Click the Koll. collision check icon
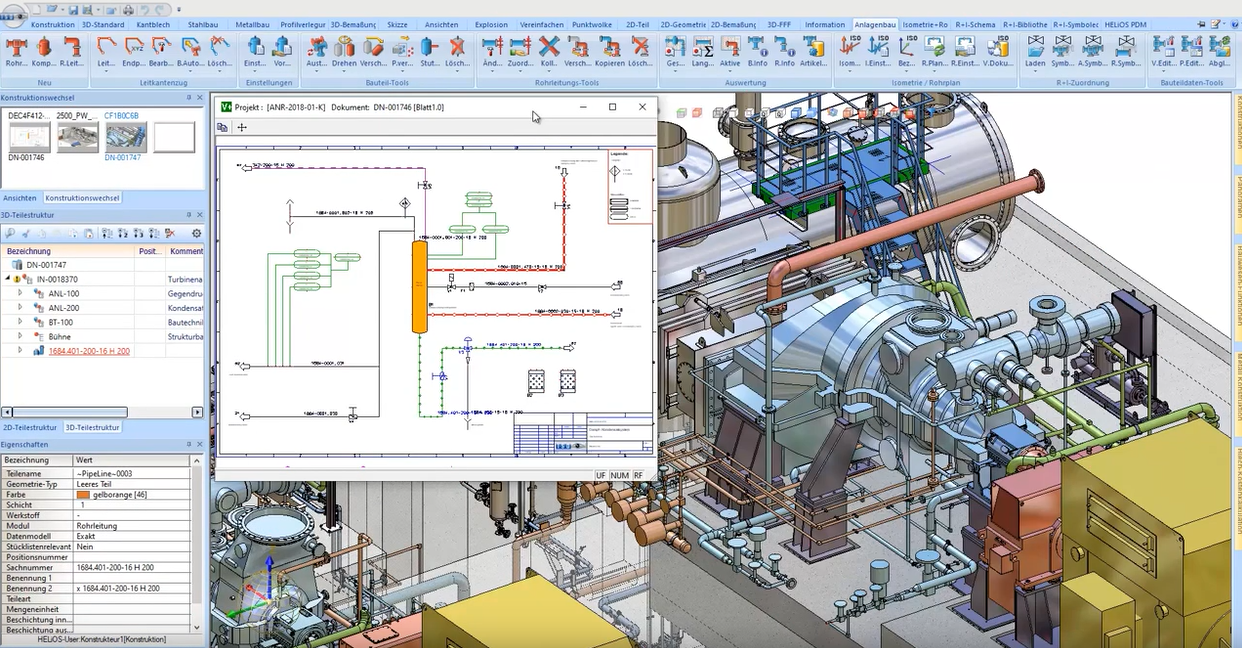The height and width of the screenshot is (648, 1242). pos(548,48)
